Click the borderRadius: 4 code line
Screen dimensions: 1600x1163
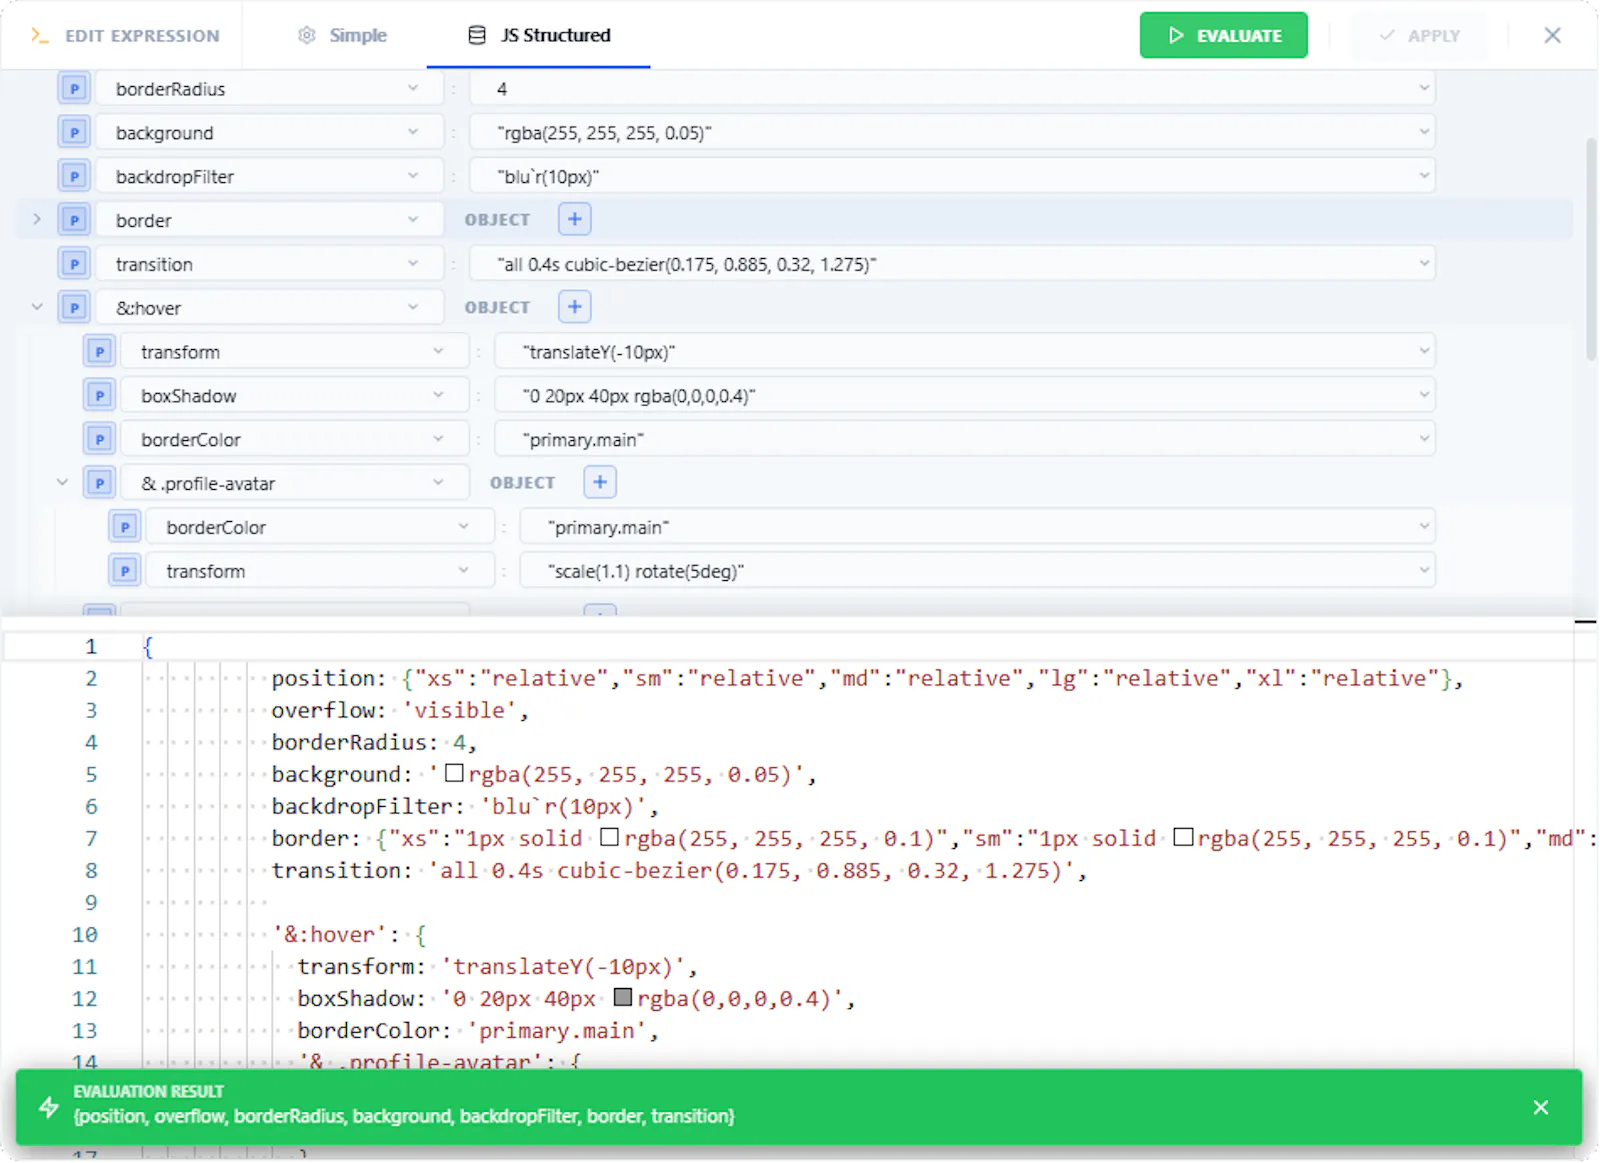pyautogui.click(x=374, y=742)
